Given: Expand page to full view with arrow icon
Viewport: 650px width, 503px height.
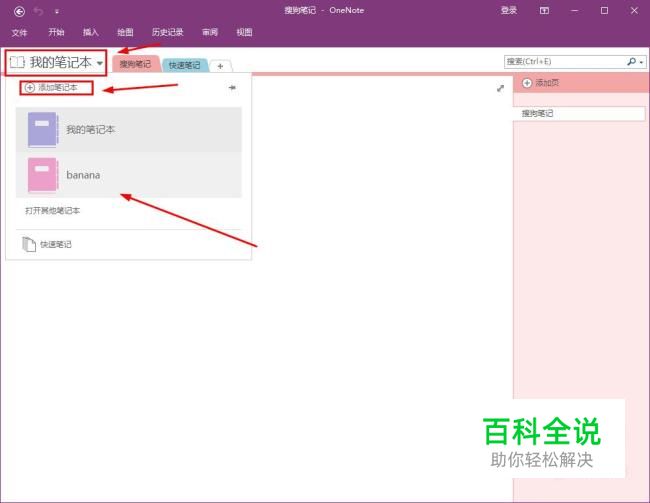Looking at the screenshot, I should pyautogui.click(x=500, y=88).
